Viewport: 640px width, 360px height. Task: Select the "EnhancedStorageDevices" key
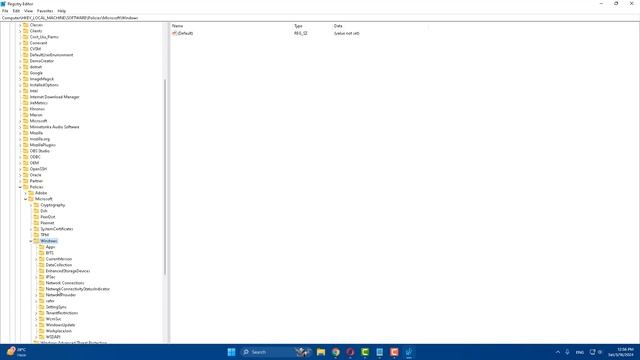(x=68, y=271)
